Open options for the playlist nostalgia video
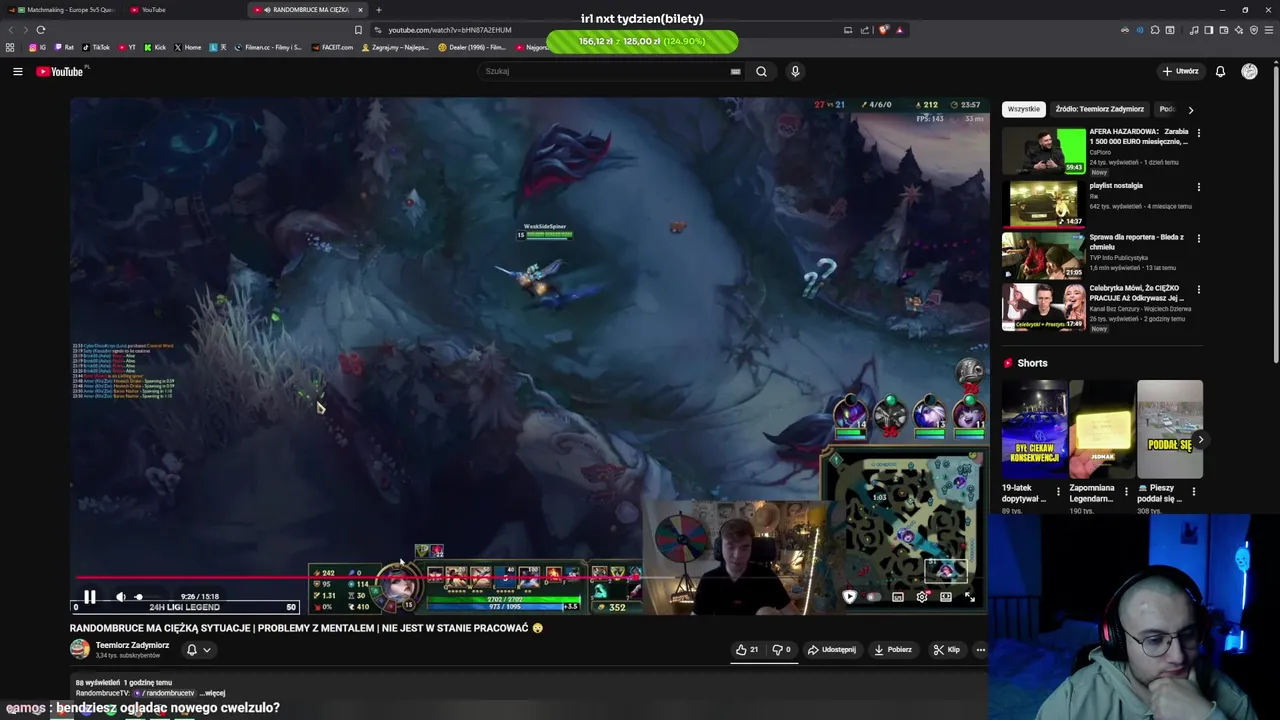The height and width of the screenshot is (720, 1280). pyautogui.click(x=1198, y=186)
